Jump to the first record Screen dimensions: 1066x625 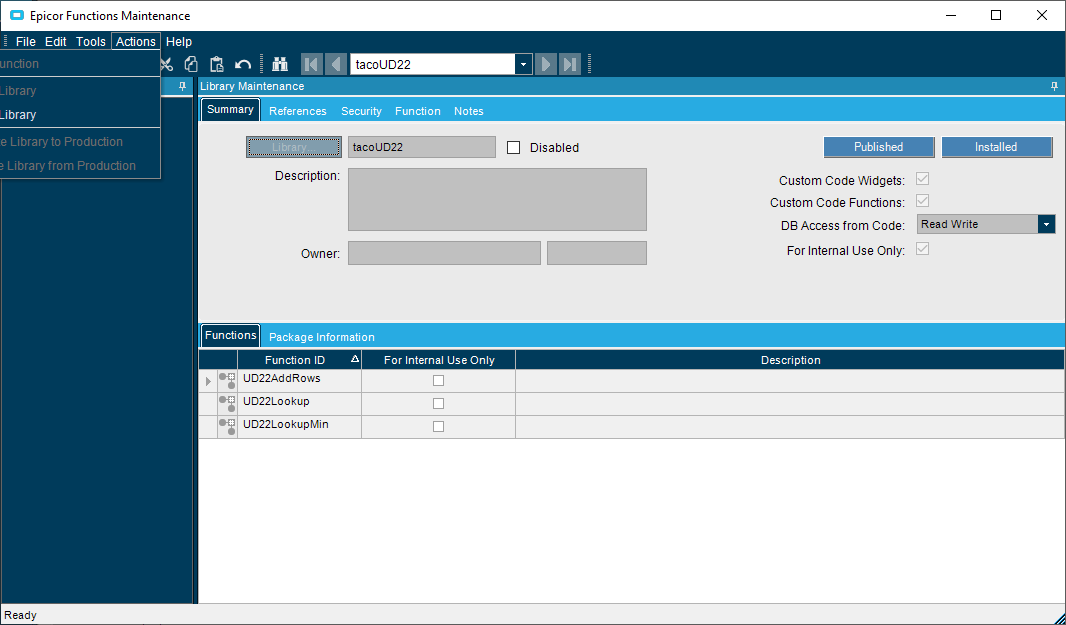tap(311, 65)
